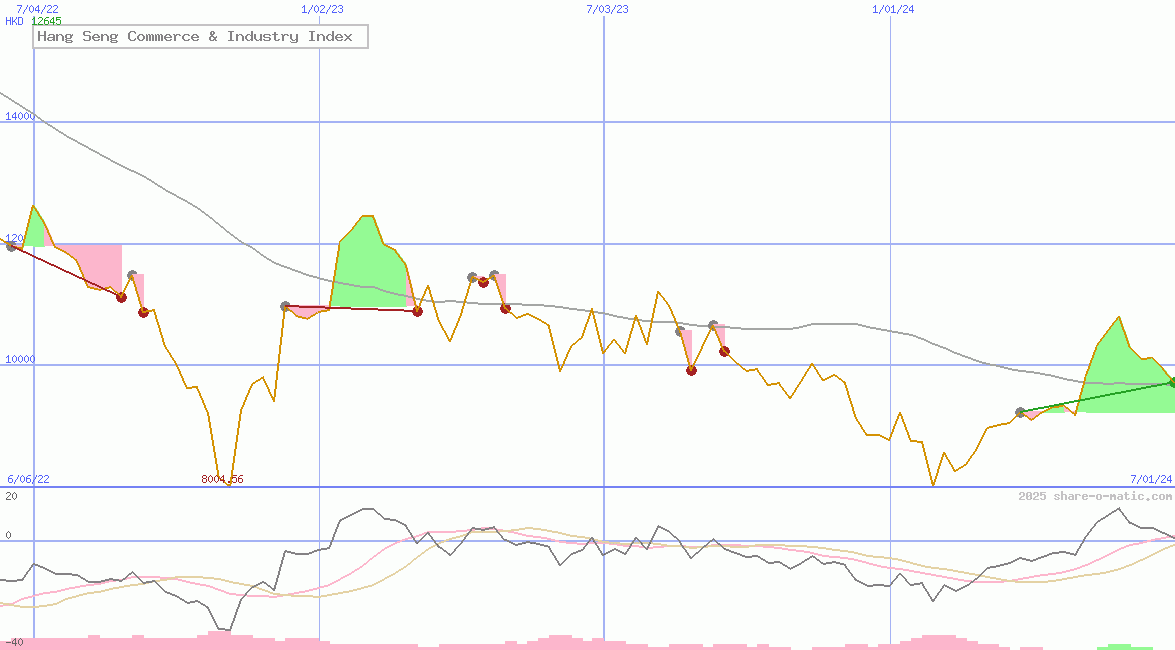Click the red marker just below the 10000 line

click(x=692, y=370)
